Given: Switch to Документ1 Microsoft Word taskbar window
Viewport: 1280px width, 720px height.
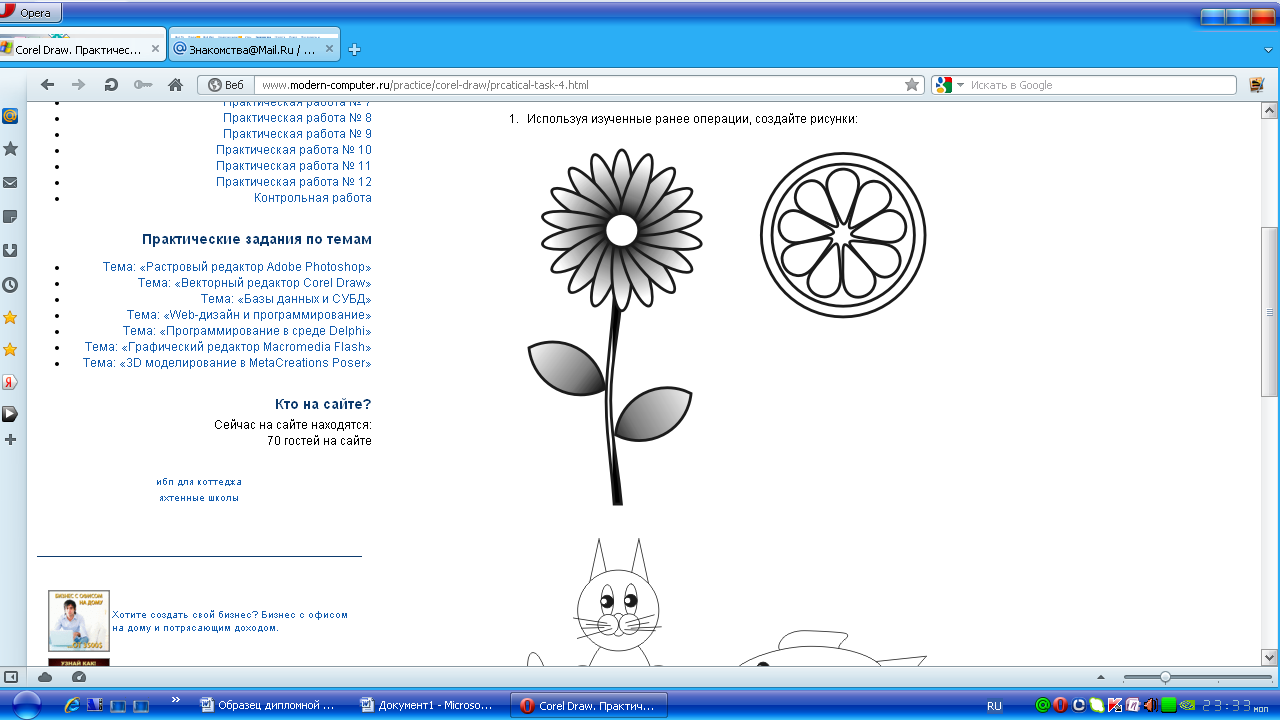Looking at the screenshot, I should coord(428,705).
